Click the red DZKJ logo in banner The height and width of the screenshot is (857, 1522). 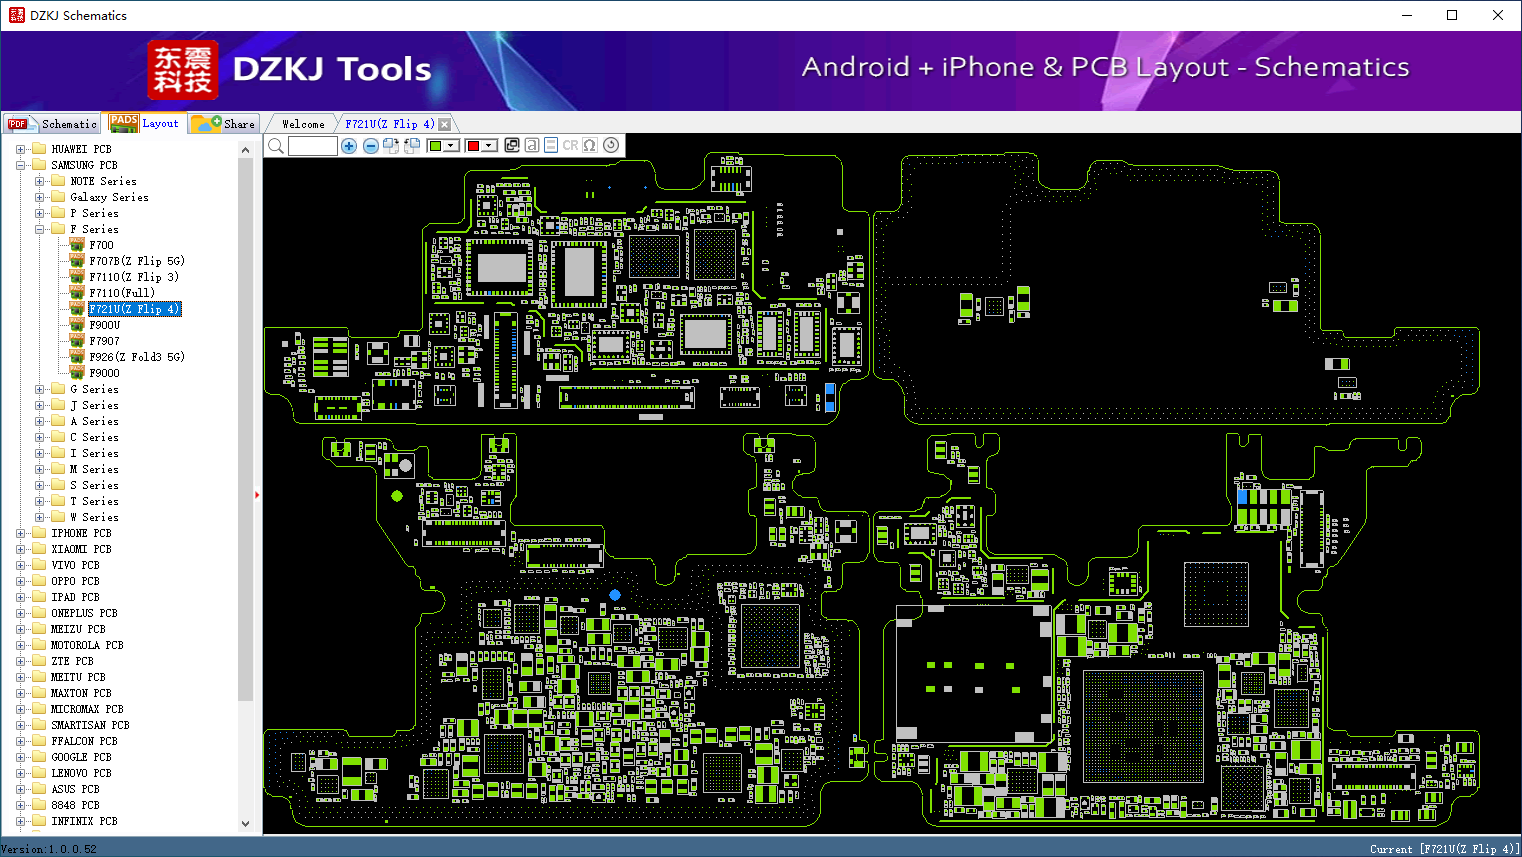183,70
